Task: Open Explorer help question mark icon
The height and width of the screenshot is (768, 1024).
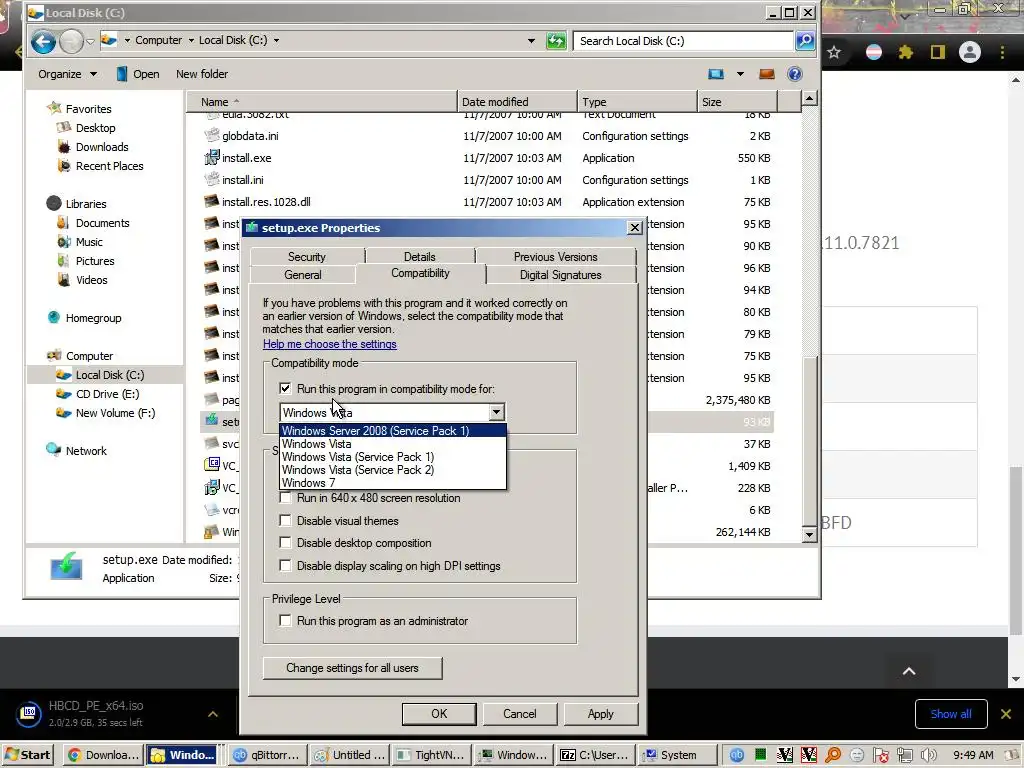Action: (794, 74)
